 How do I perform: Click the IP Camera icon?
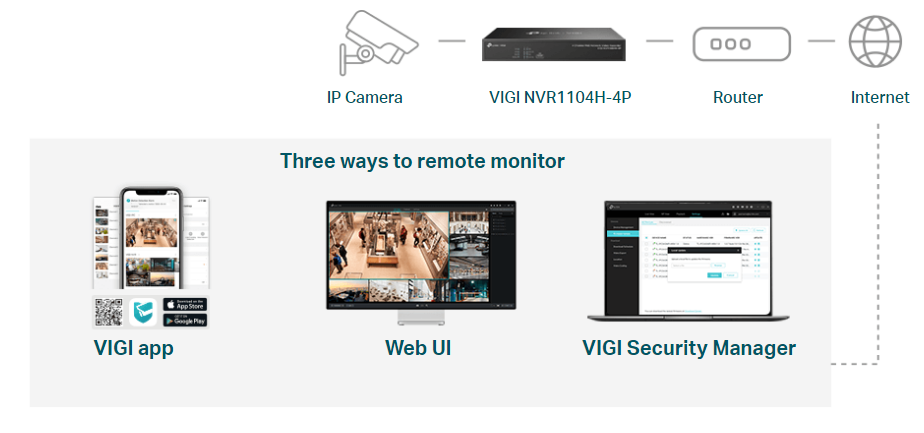click(379, 42)
